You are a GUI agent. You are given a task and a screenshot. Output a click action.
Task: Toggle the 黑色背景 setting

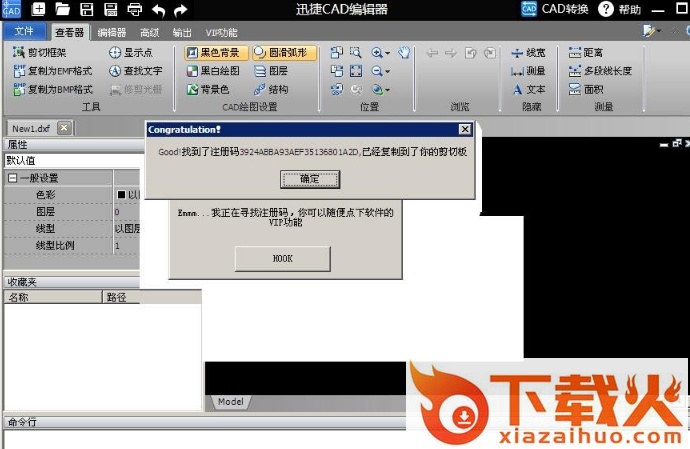[x=216, y=53]
